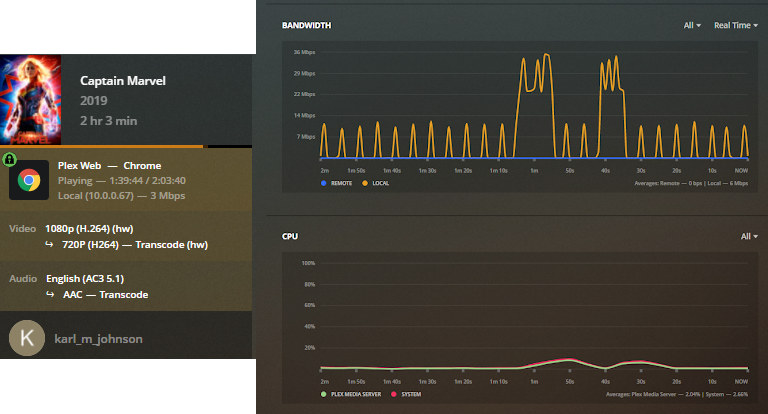Click the green secure connection lock icon
Screen dimensions: 768x414
point(9,159)
